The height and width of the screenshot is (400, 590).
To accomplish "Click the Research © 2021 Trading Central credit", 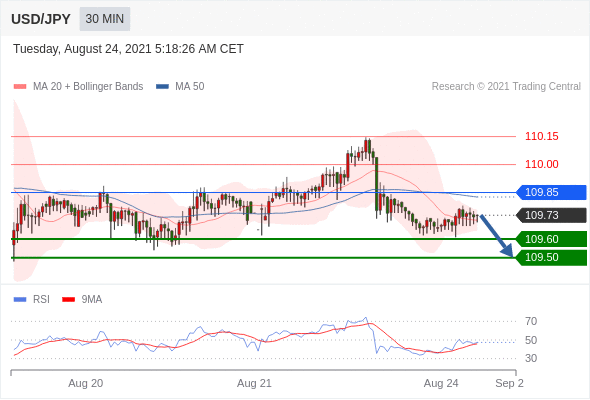I will pos(506,87).
